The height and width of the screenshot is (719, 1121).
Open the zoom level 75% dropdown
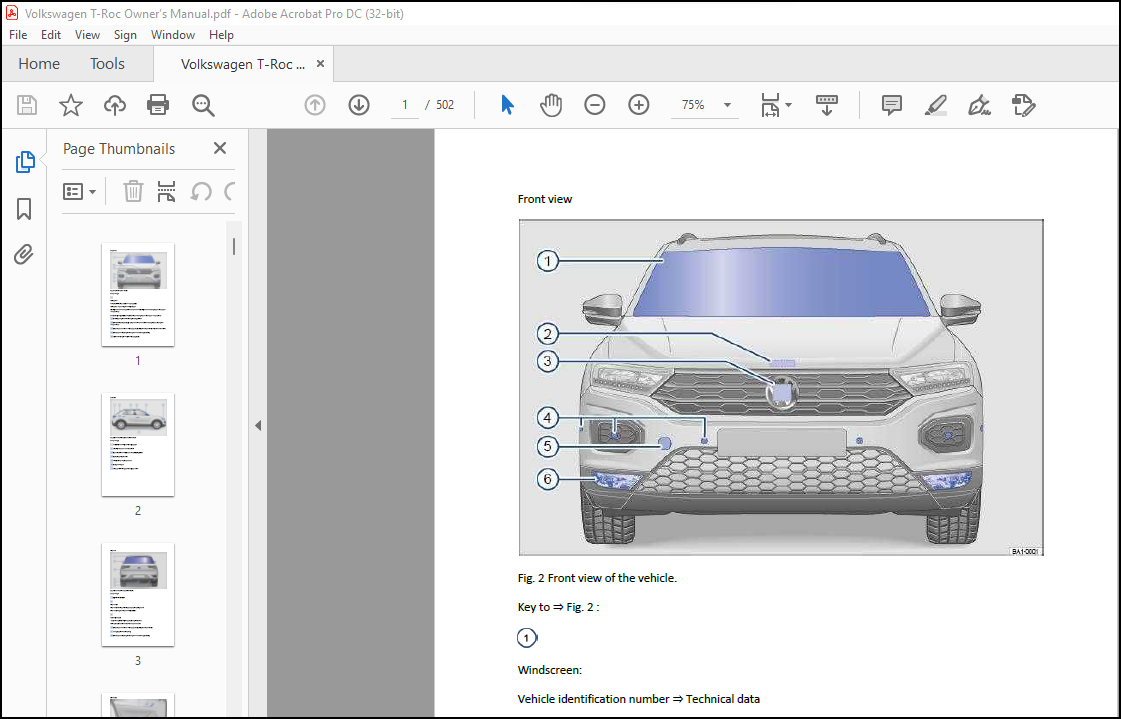coord(727,105)
